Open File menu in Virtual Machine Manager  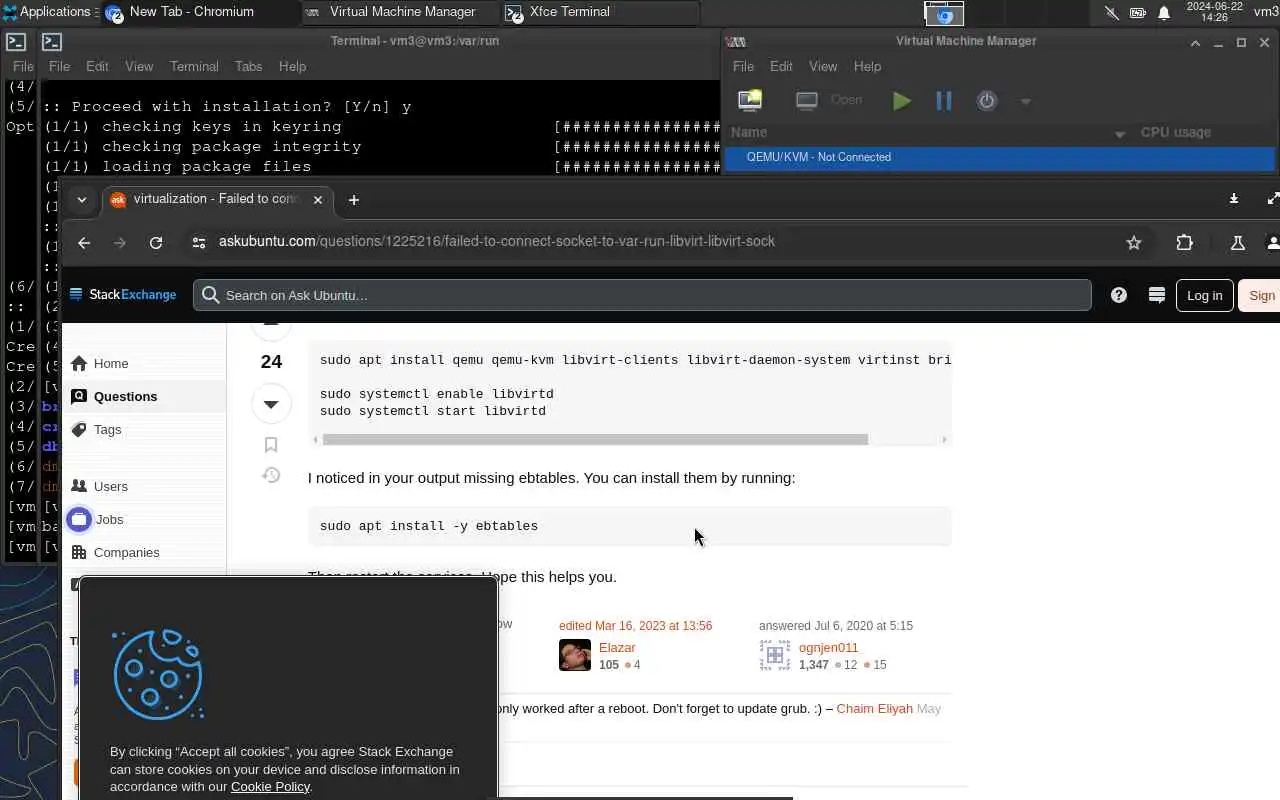pyautogui.click(x=743, y=66)
